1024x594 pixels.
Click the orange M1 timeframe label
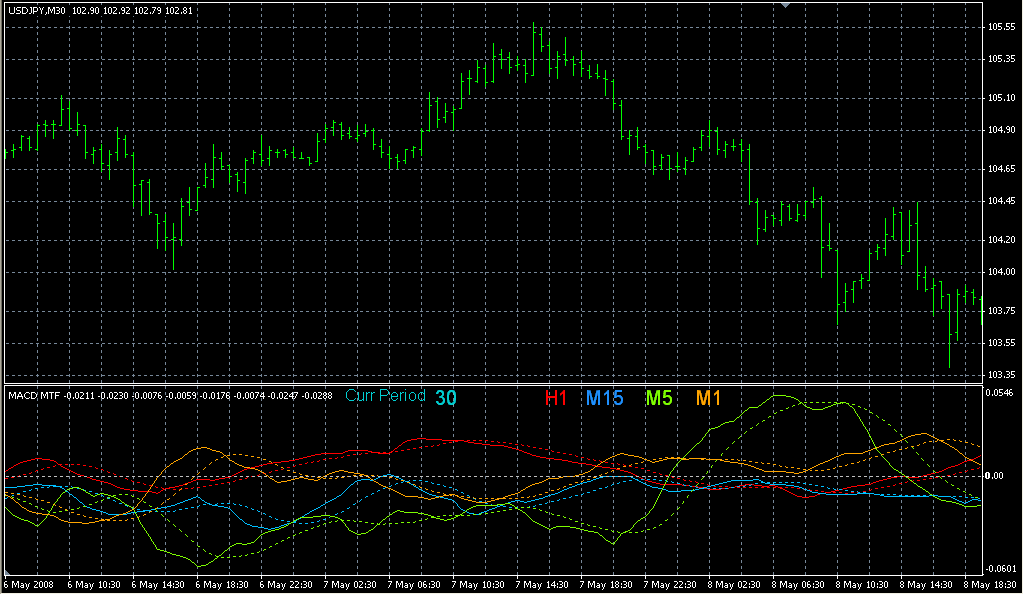[708, 398]
